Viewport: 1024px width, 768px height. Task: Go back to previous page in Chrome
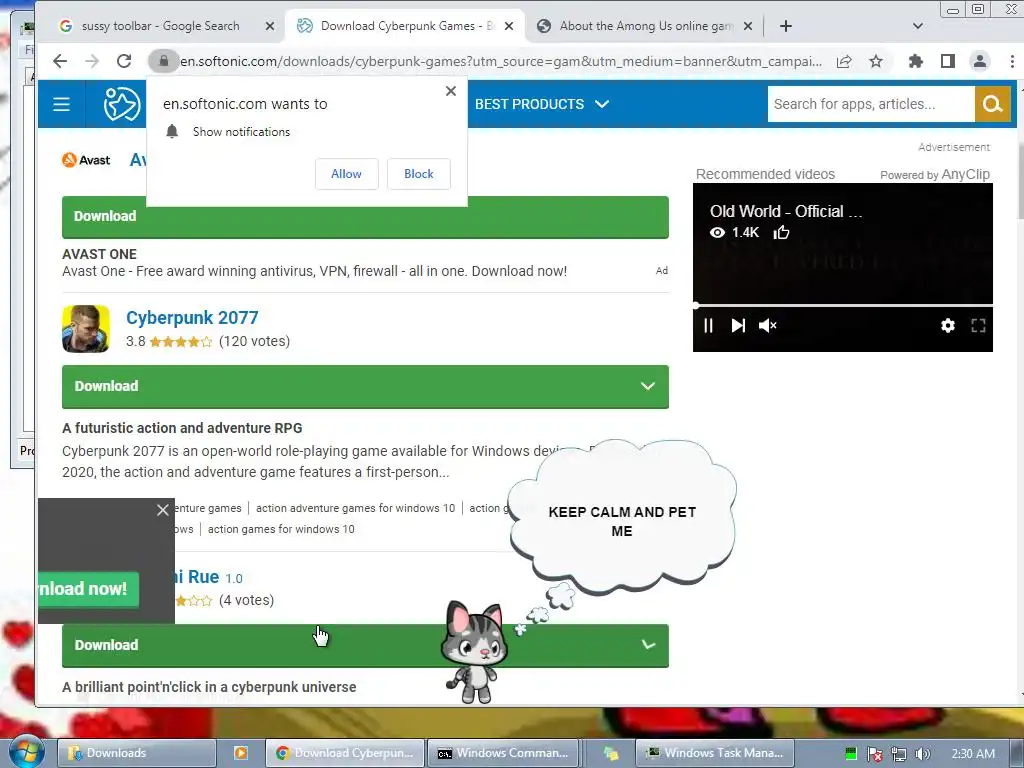click(60, 61)
